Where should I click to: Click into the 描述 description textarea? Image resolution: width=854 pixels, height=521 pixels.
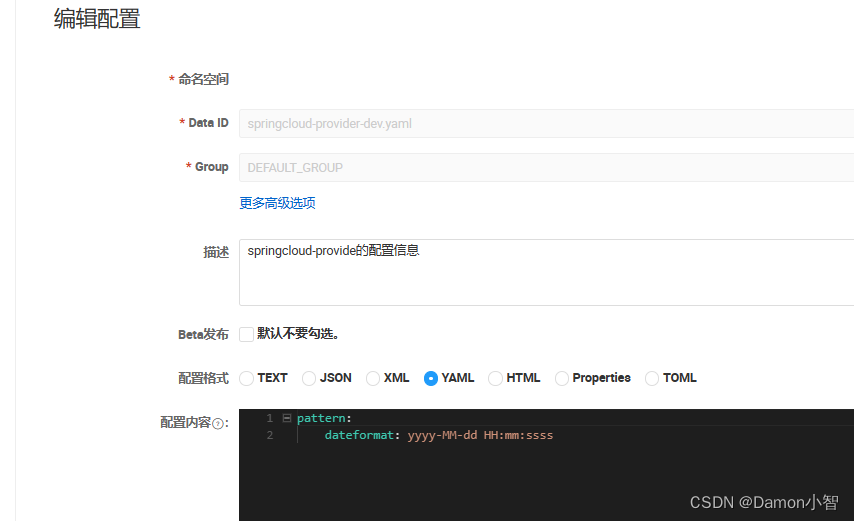click(546, 272)
